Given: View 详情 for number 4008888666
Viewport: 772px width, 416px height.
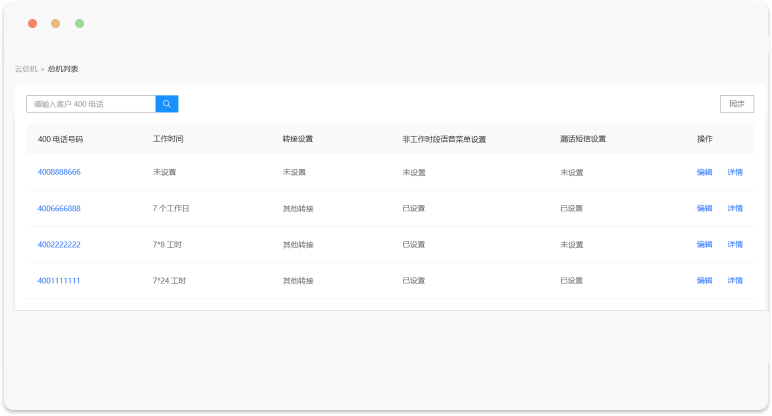Looking at the screenshot, I should 735,172.
